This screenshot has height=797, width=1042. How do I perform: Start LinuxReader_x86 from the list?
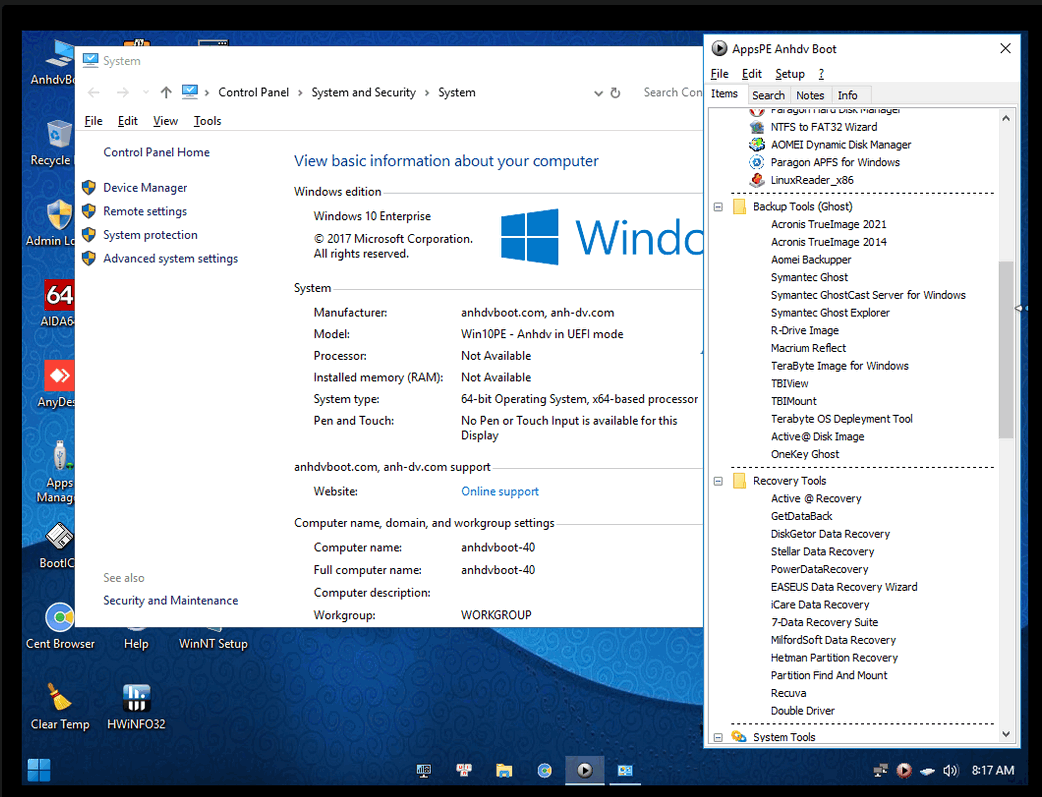[x=811, y=180]
